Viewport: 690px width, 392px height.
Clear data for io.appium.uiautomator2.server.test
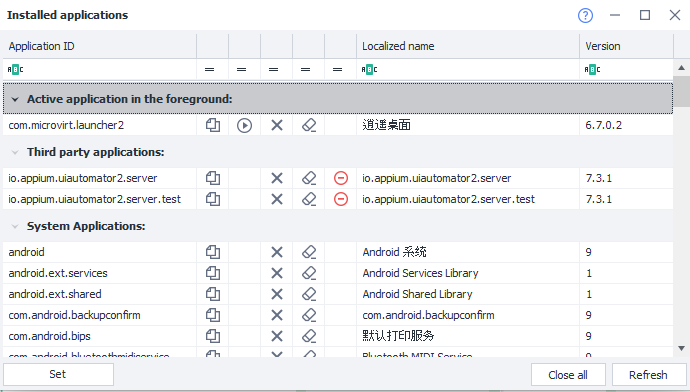[x=309, y=199]
